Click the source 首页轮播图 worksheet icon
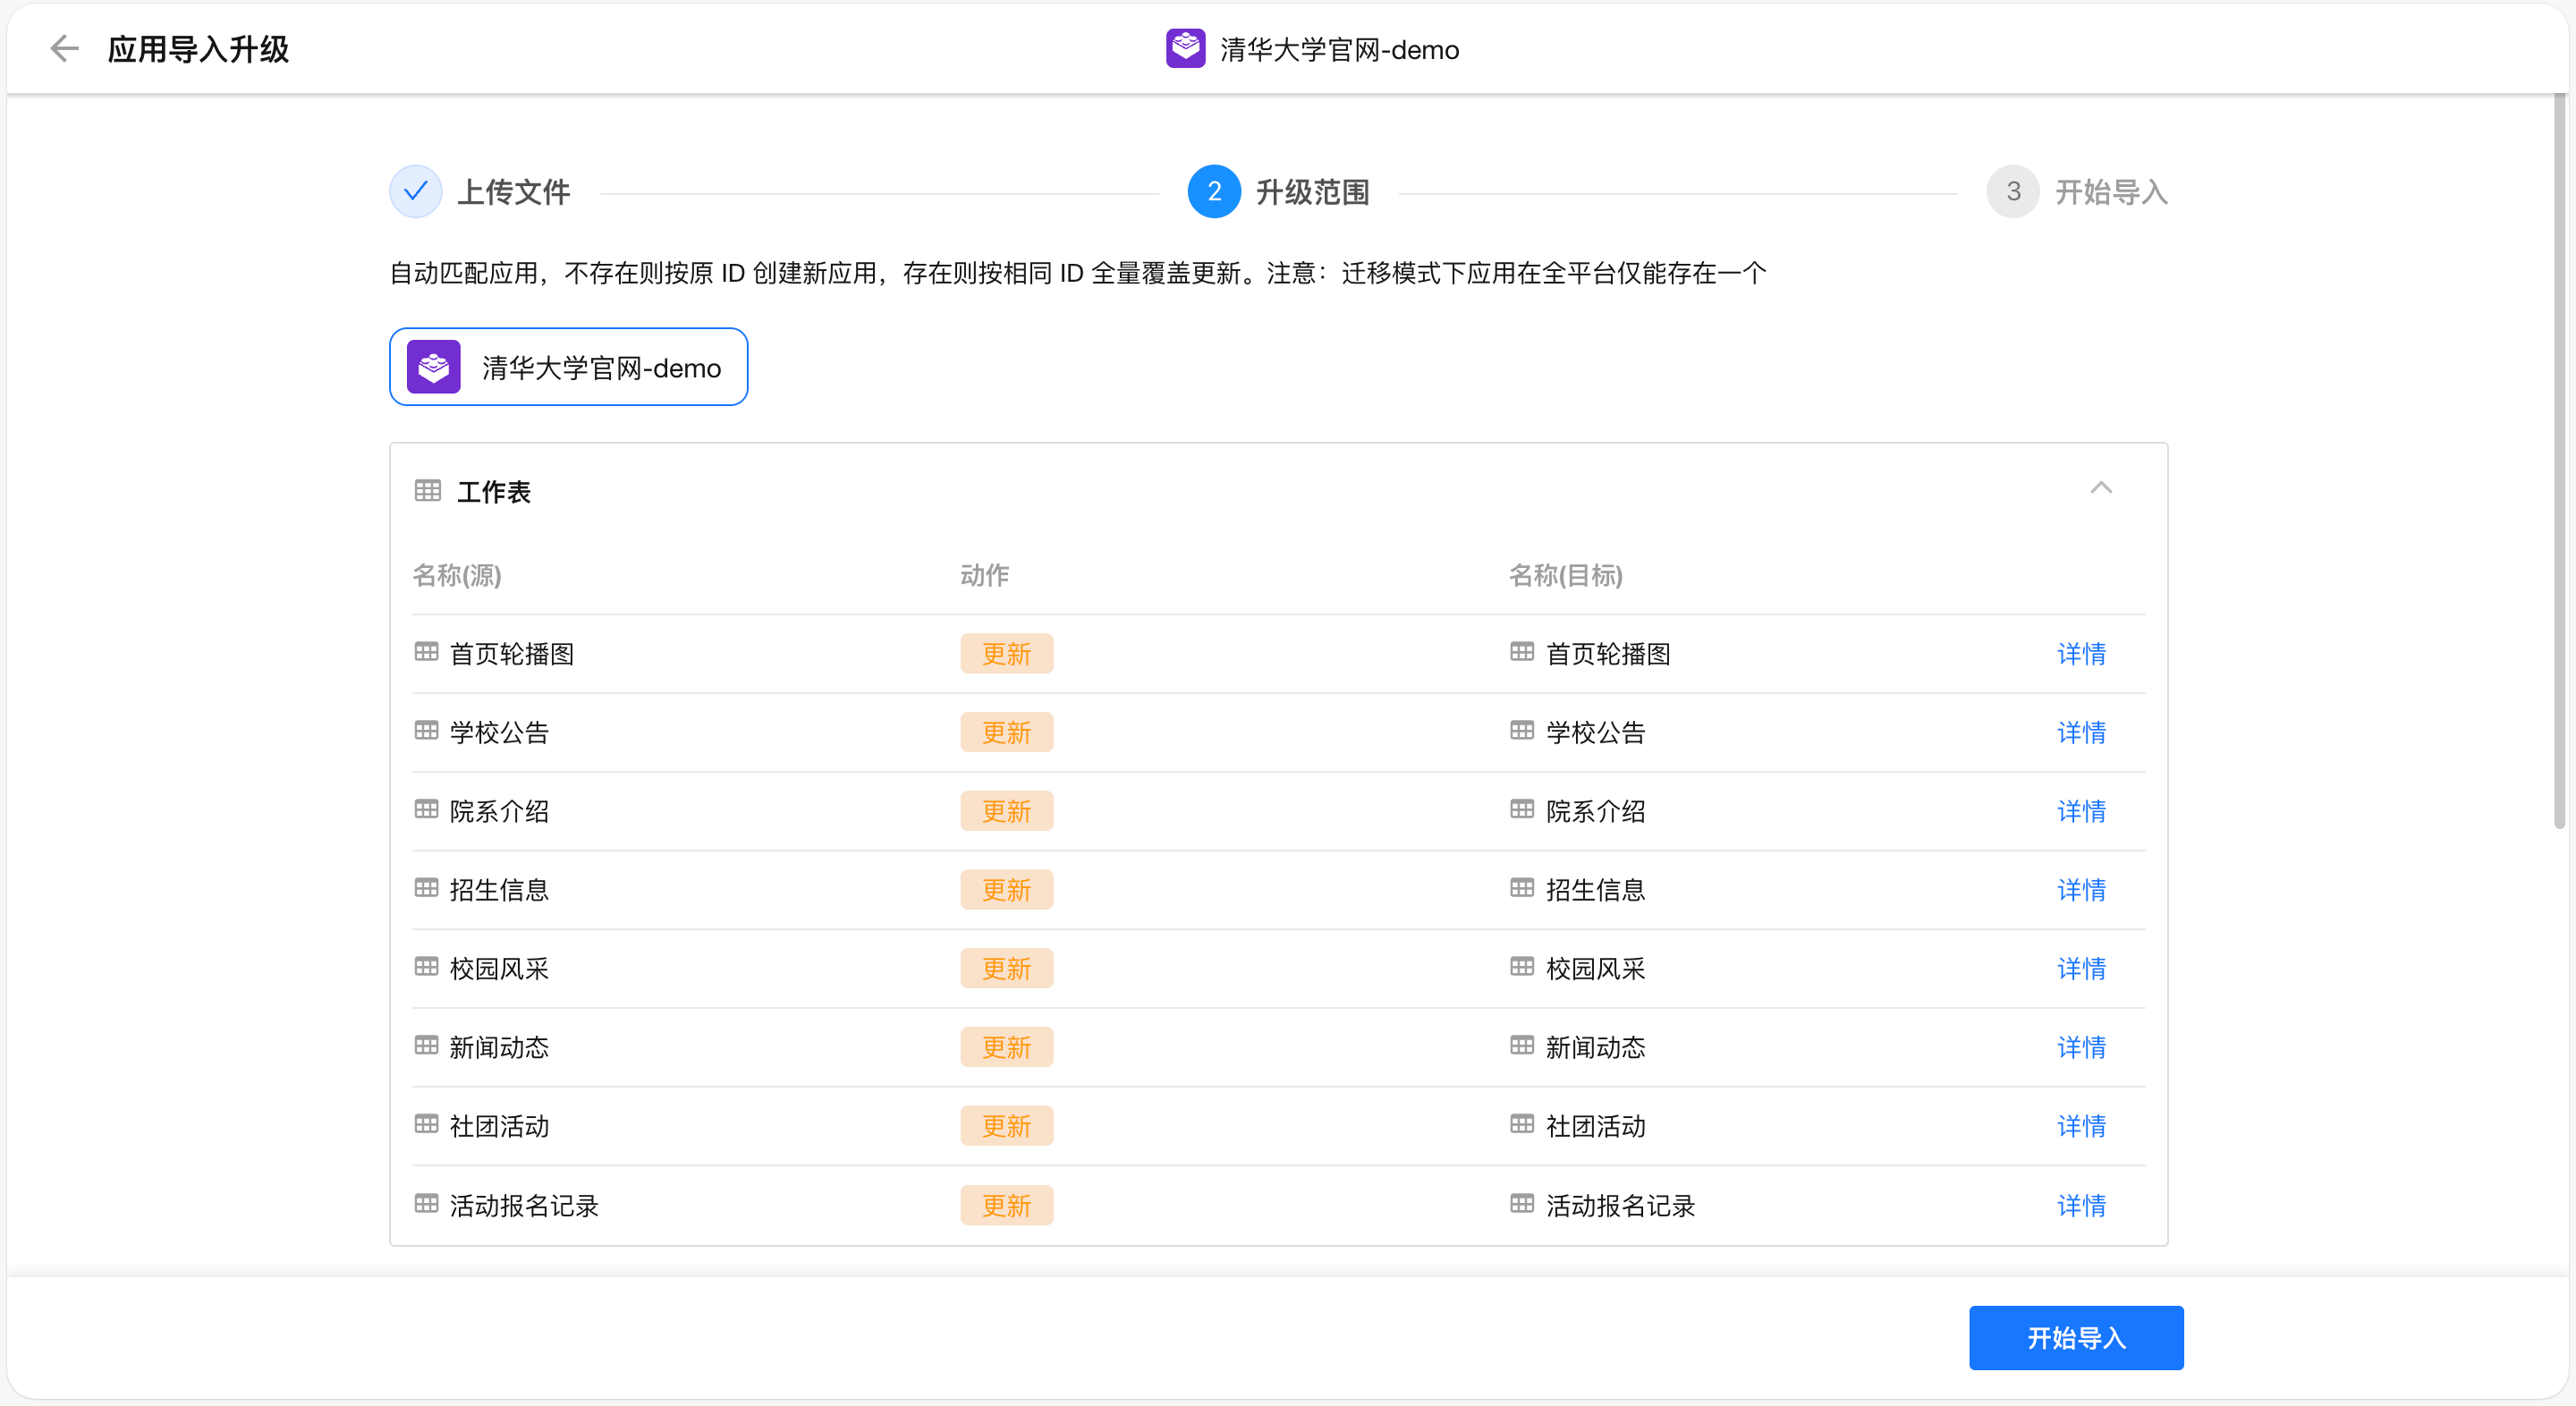Image resolution: width=2576 pixels, height=1406 pixels. [x=426, y=652]
